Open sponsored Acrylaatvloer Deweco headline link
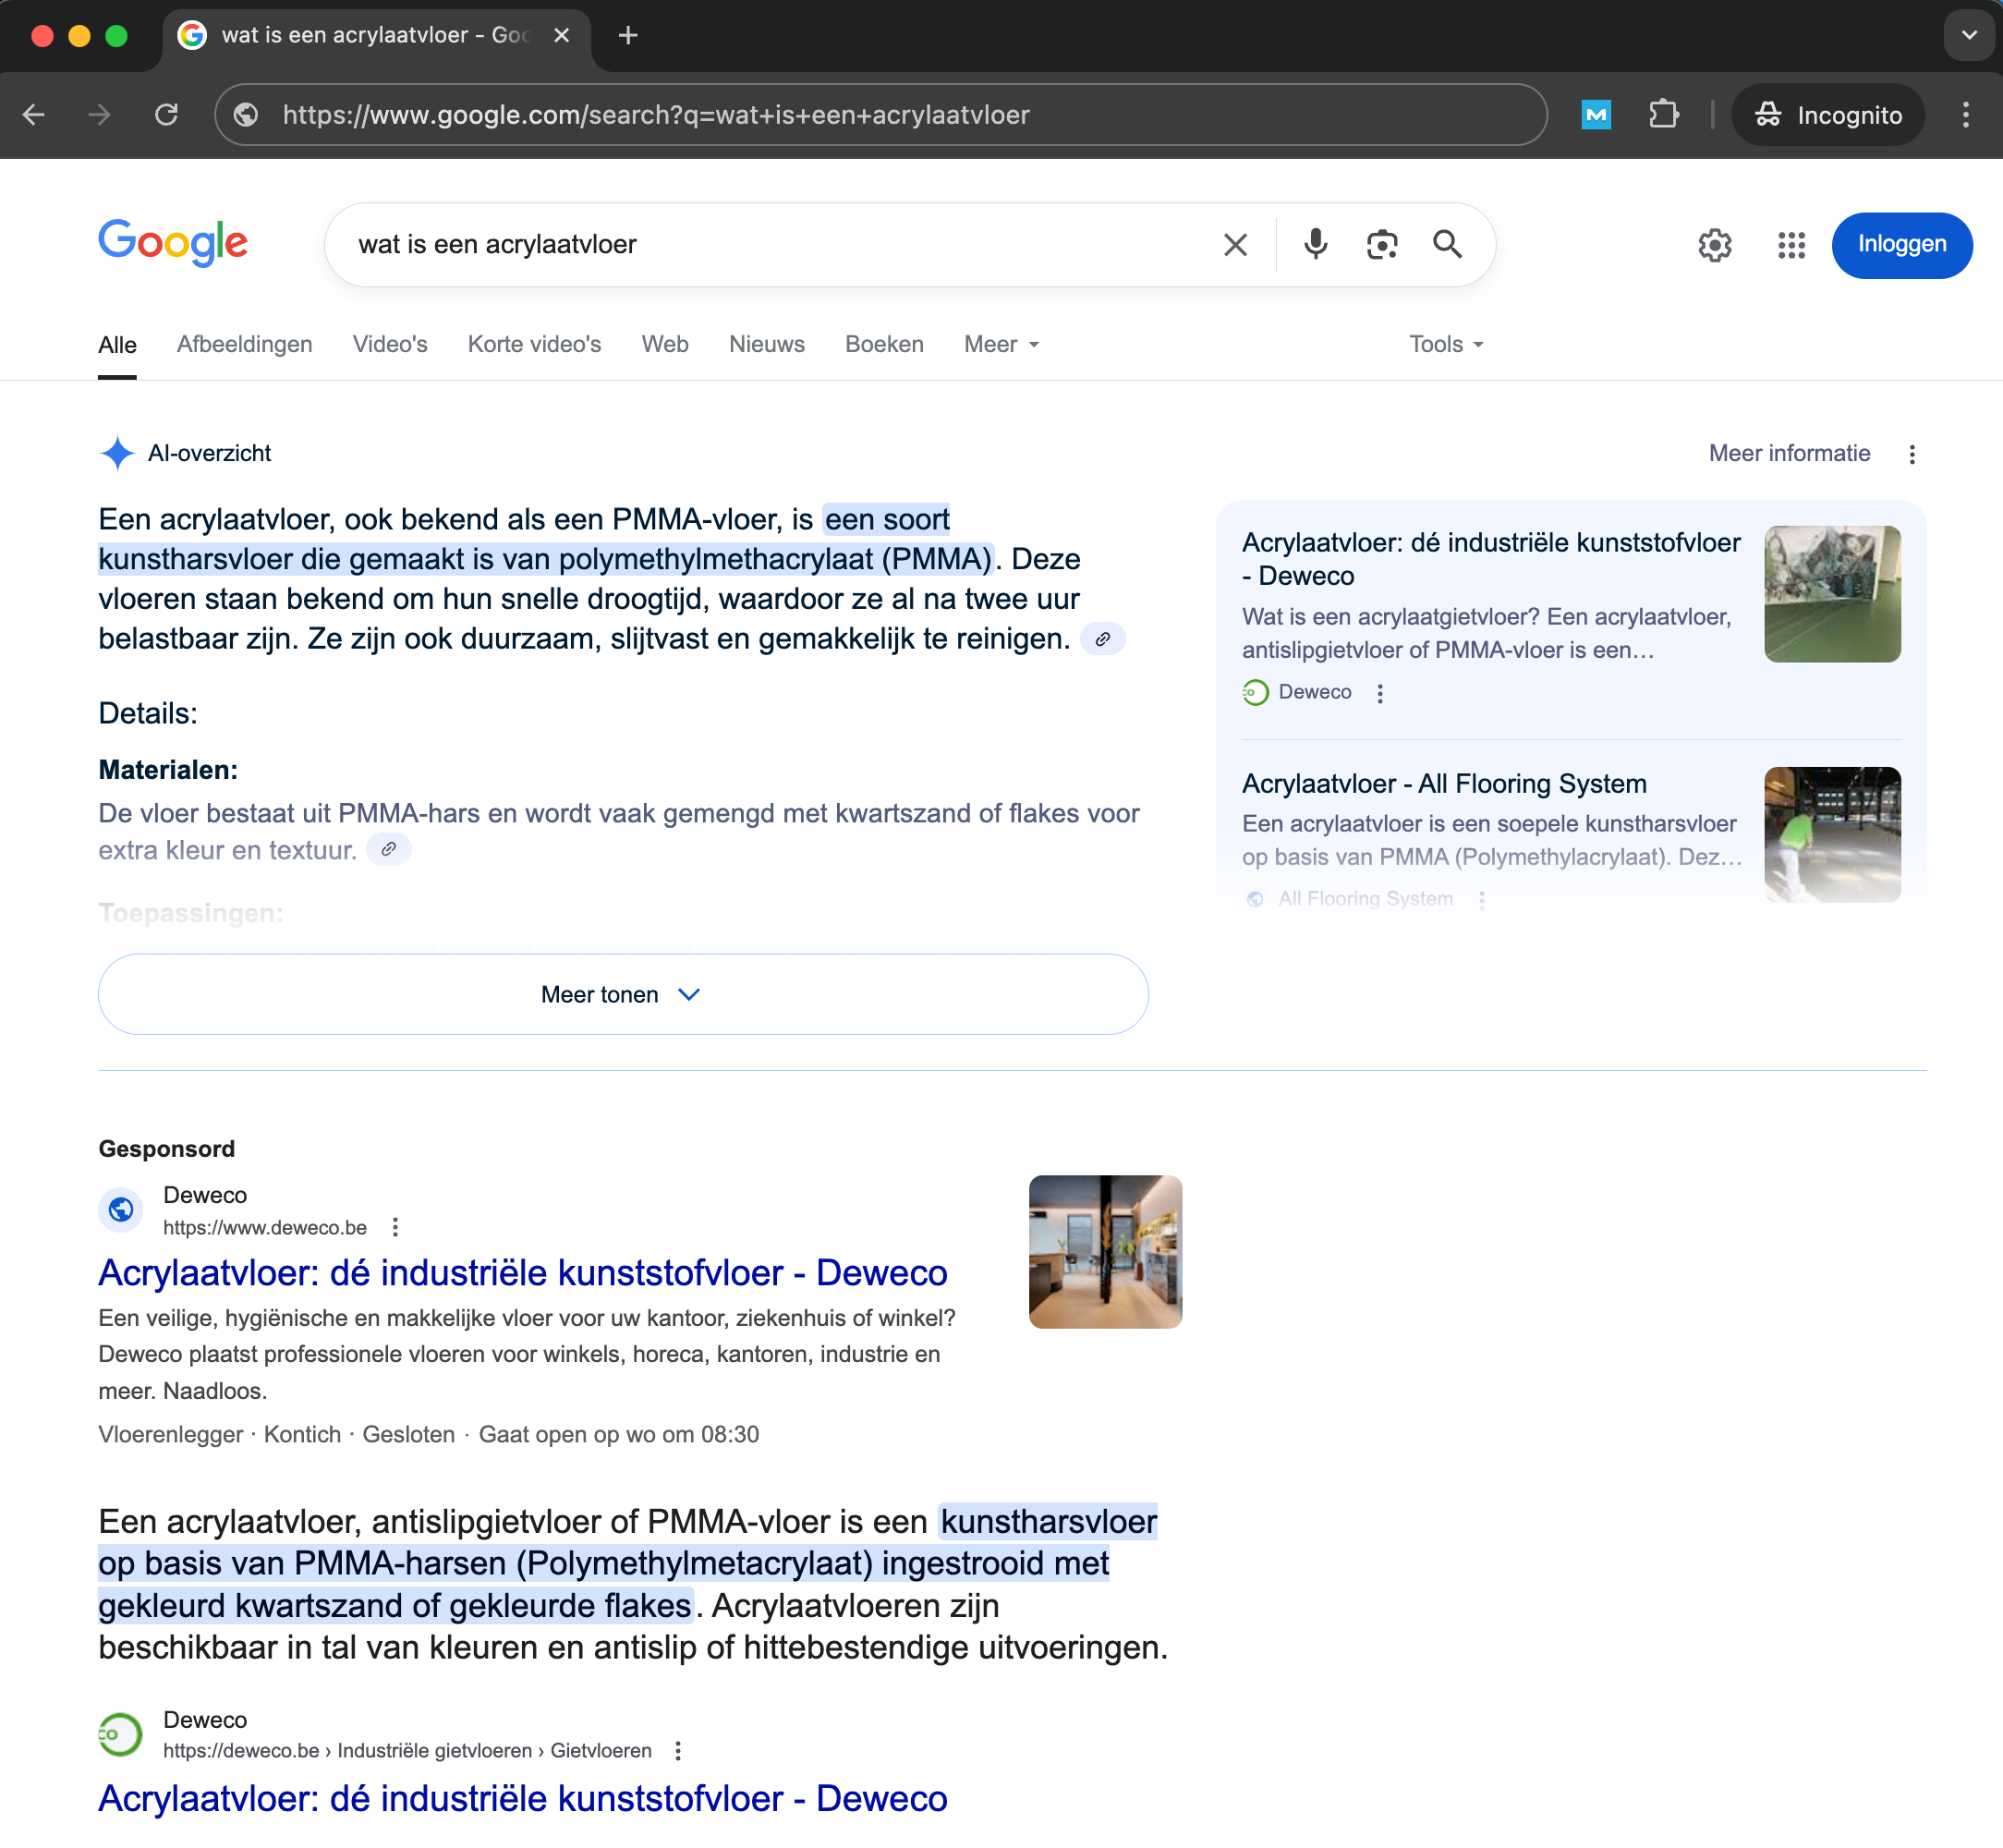Viewport: 2003px width, 1848px height. pos(522,1273)
